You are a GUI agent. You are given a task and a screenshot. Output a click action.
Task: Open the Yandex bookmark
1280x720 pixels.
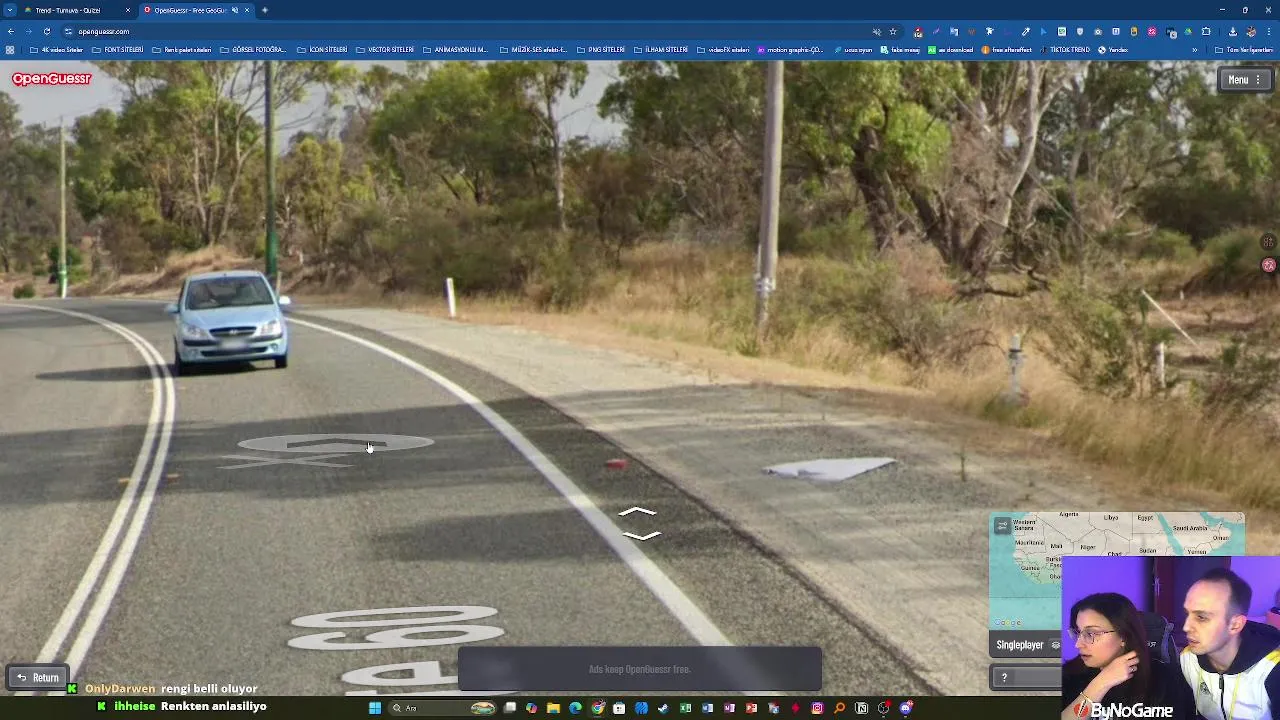(1112, 50)
